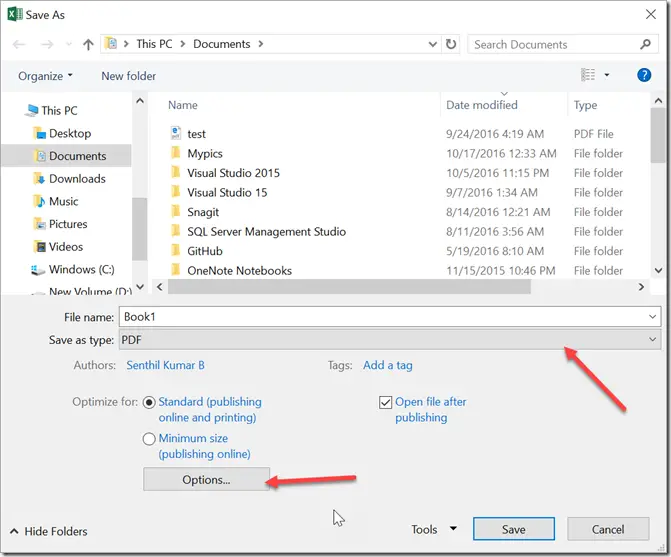Click the Videos folder icon
The width and height of the screenshot is (671, 557).
[x=39, y=246]
